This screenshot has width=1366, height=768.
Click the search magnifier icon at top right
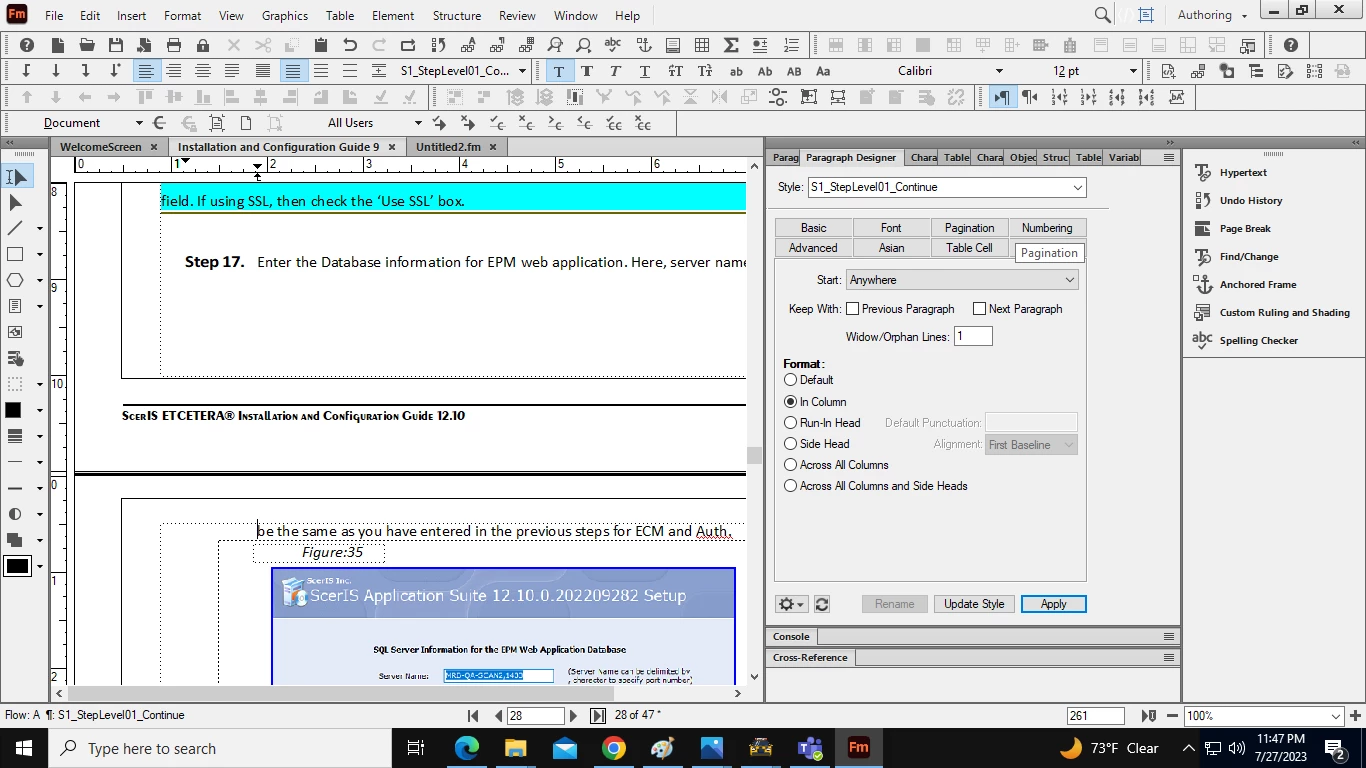[1102, 15]
